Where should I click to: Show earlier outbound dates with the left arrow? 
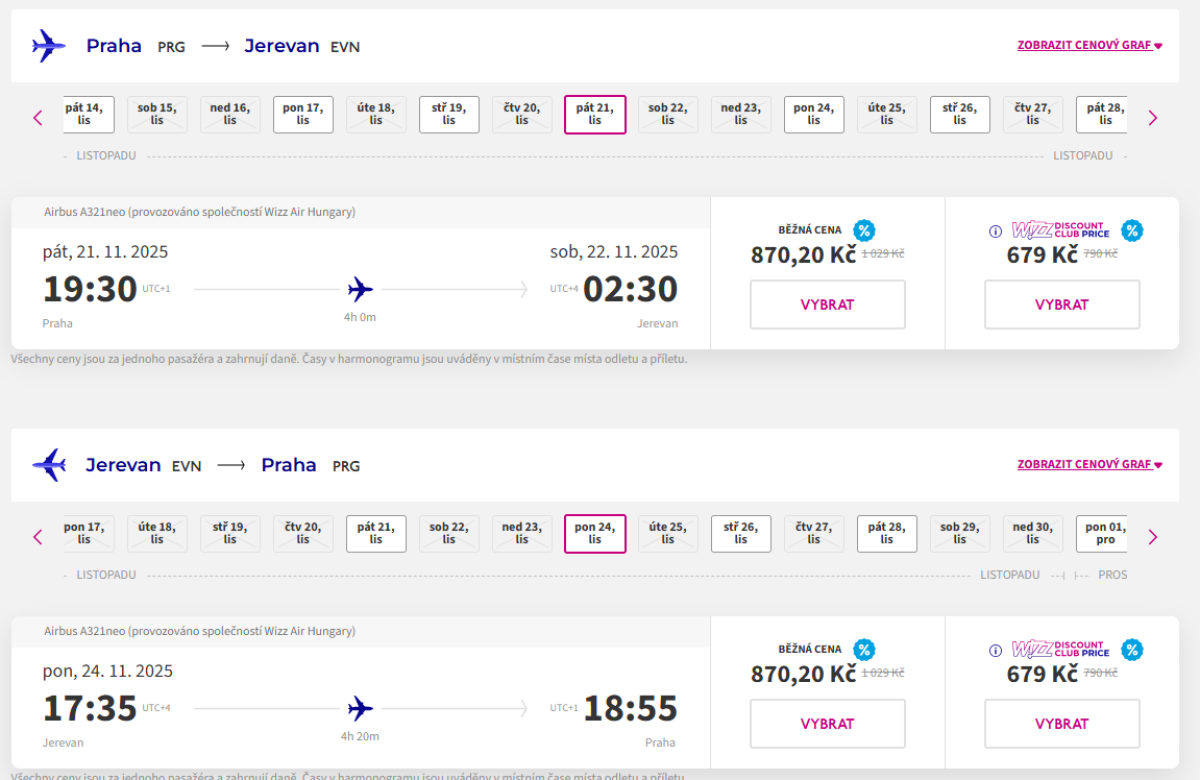[x=38, y=118]
